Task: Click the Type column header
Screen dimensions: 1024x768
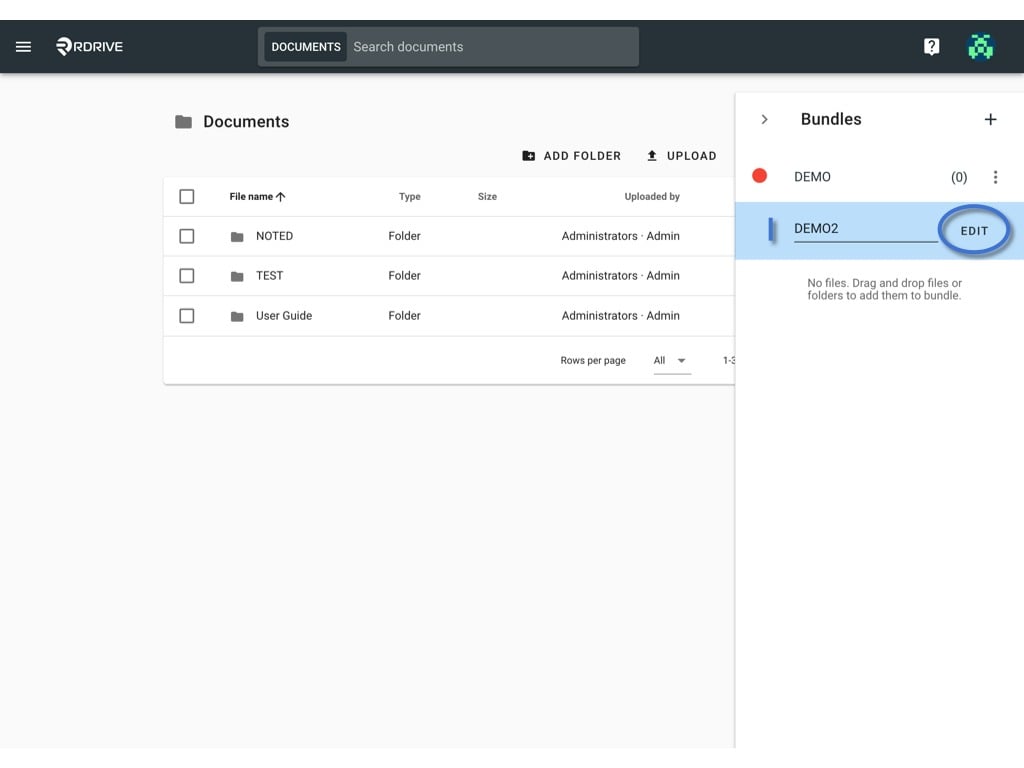Action: (x=409, y=197)
